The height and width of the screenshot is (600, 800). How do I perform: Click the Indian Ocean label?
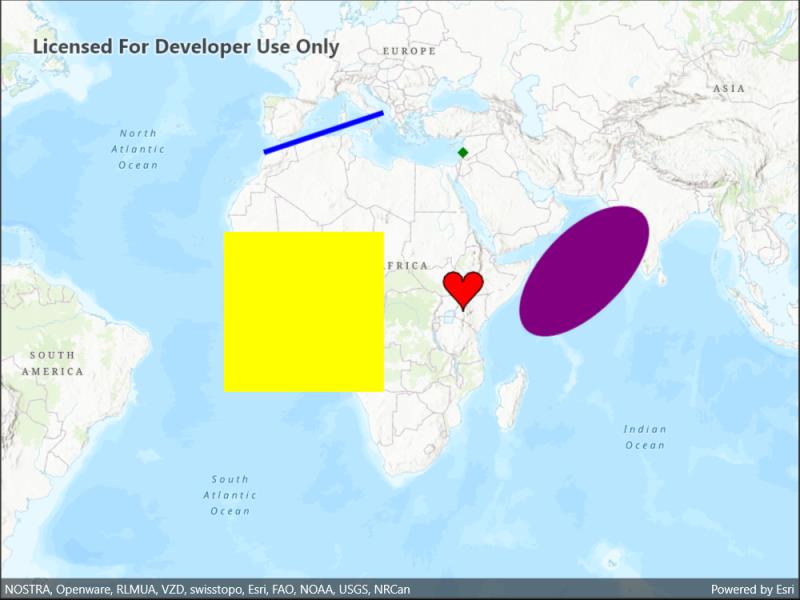(645, 437)
